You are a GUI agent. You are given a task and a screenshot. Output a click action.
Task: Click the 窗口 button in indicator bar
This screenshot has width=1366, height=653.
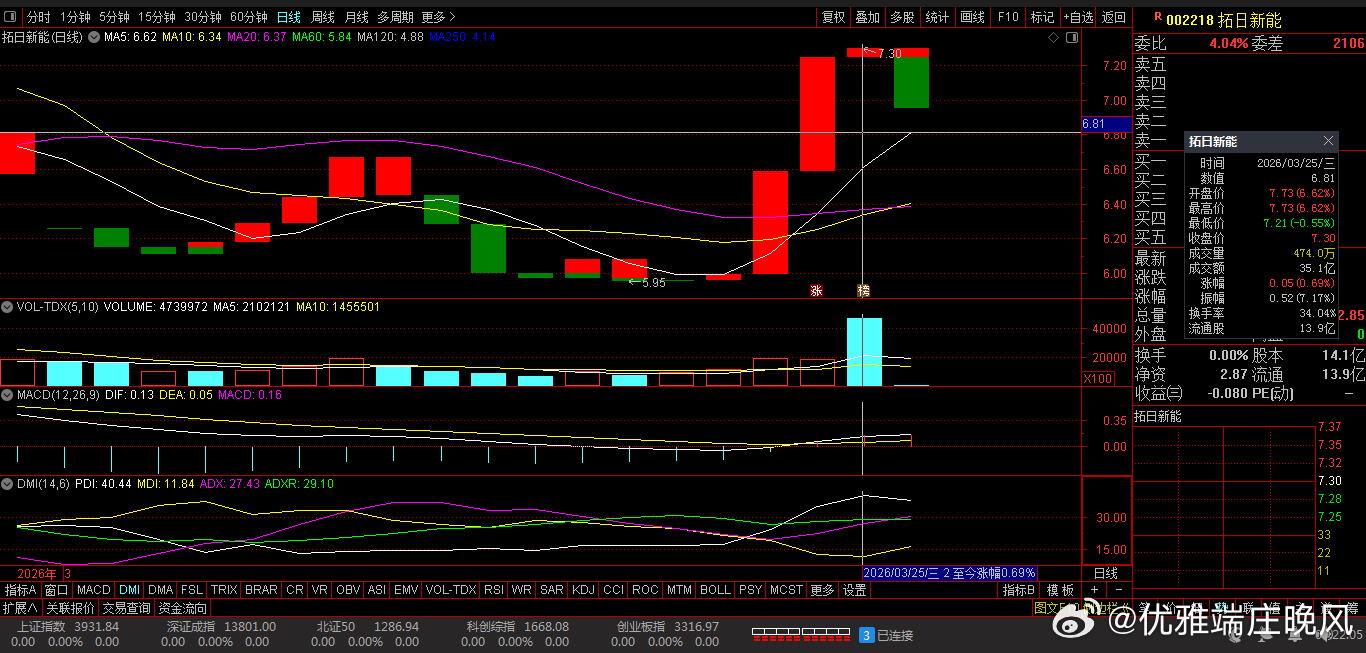tap(57, 590)
